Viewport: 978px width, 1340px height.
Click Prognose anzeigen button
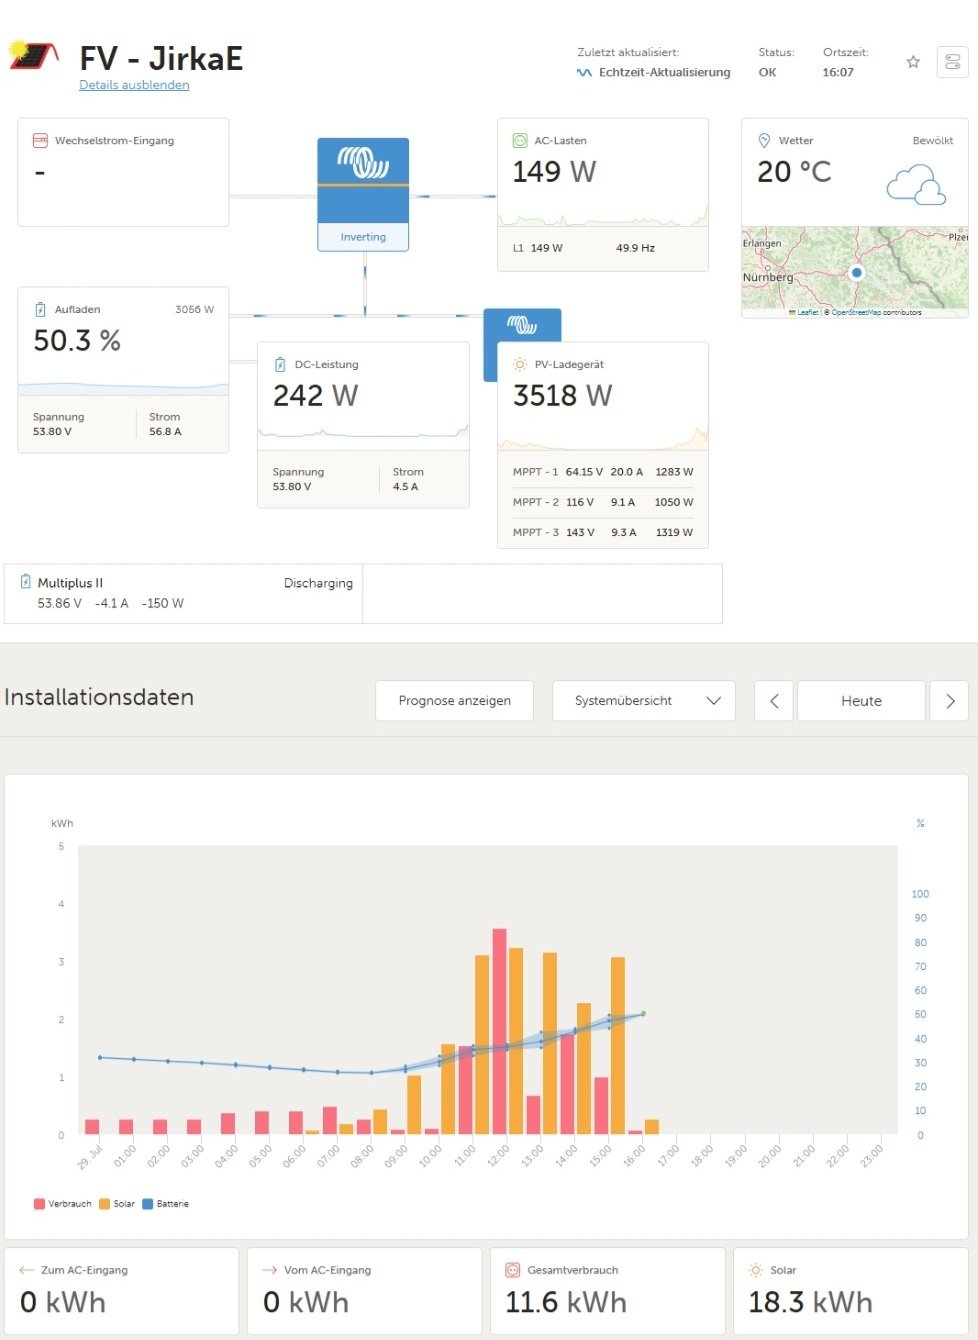point(454,701)
